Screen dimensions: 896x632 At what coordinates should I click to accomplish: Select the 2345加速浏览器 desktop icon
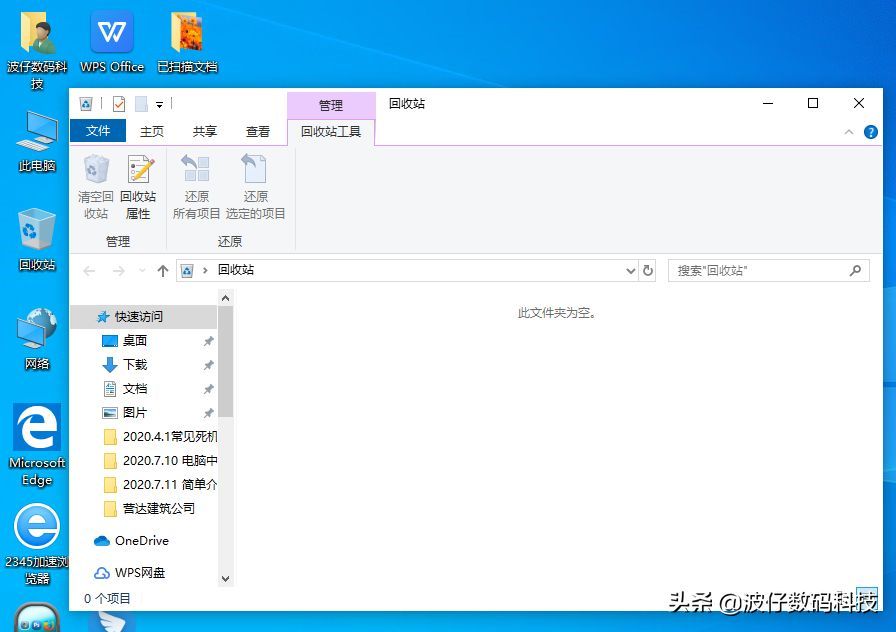click(37, 545)
